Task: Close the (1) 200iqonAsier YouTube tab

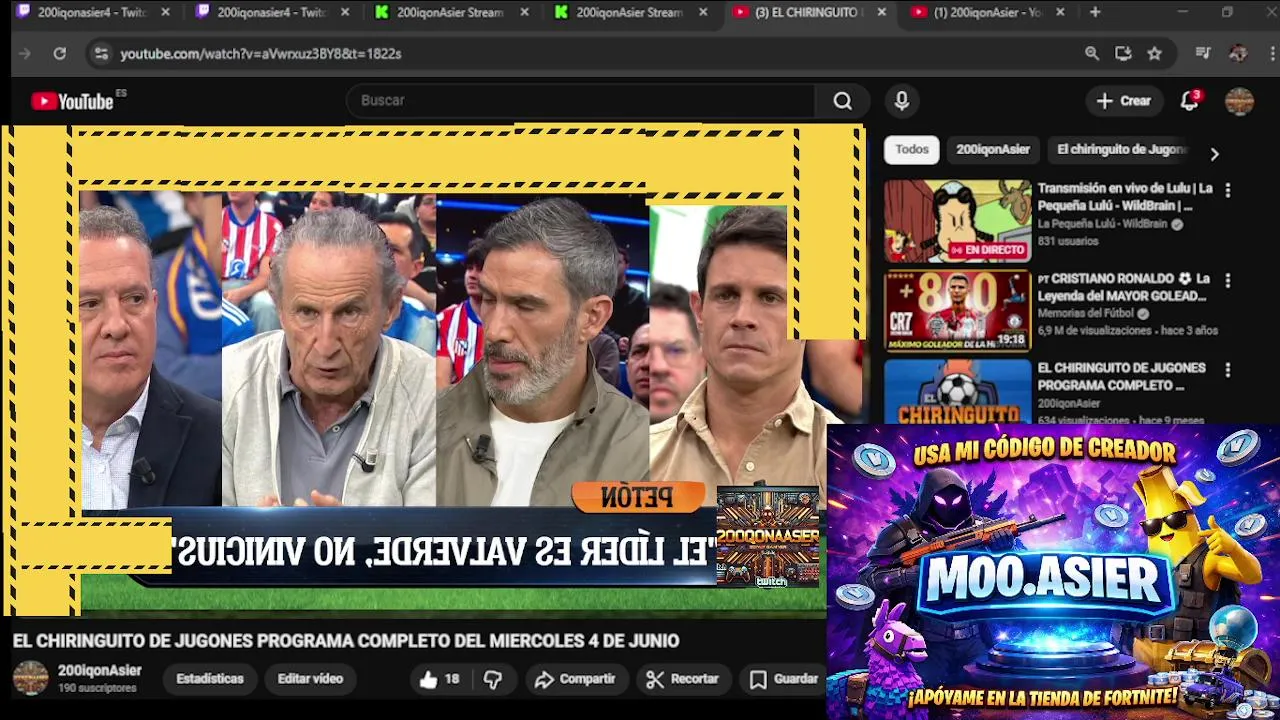Action: coord(1060,12)
